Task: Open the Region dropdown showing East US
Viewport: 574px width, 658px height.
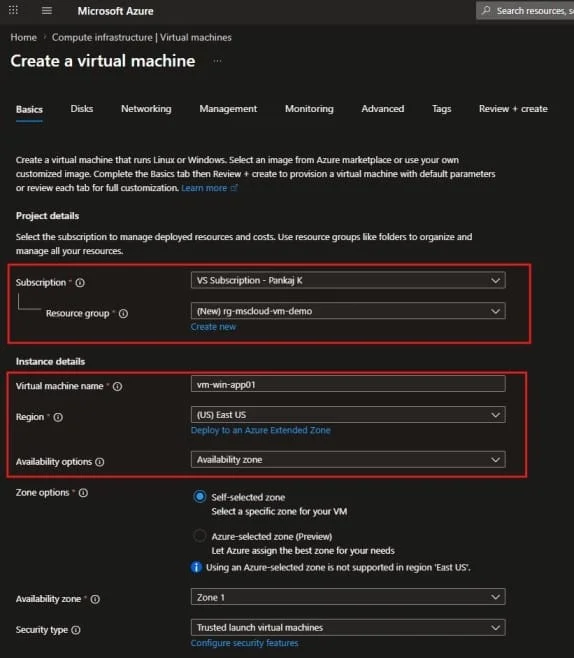Action: pyautogui.click(x=348, y=415)
